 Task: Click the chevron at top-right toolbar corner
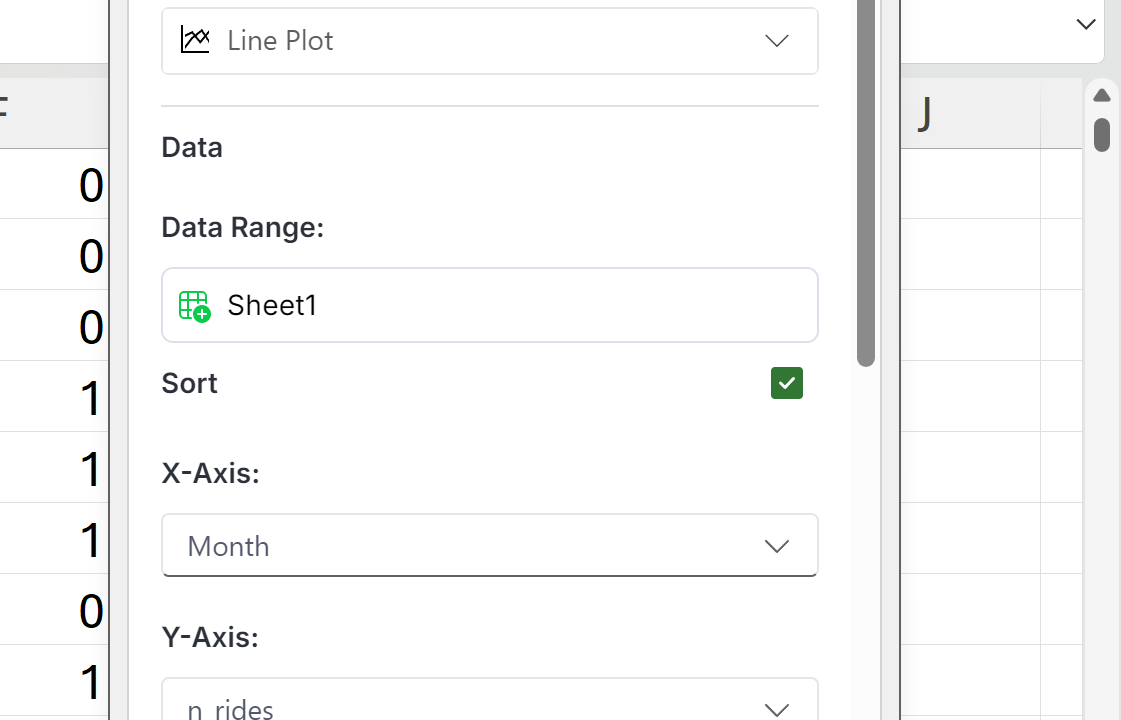click(1086, 24)
